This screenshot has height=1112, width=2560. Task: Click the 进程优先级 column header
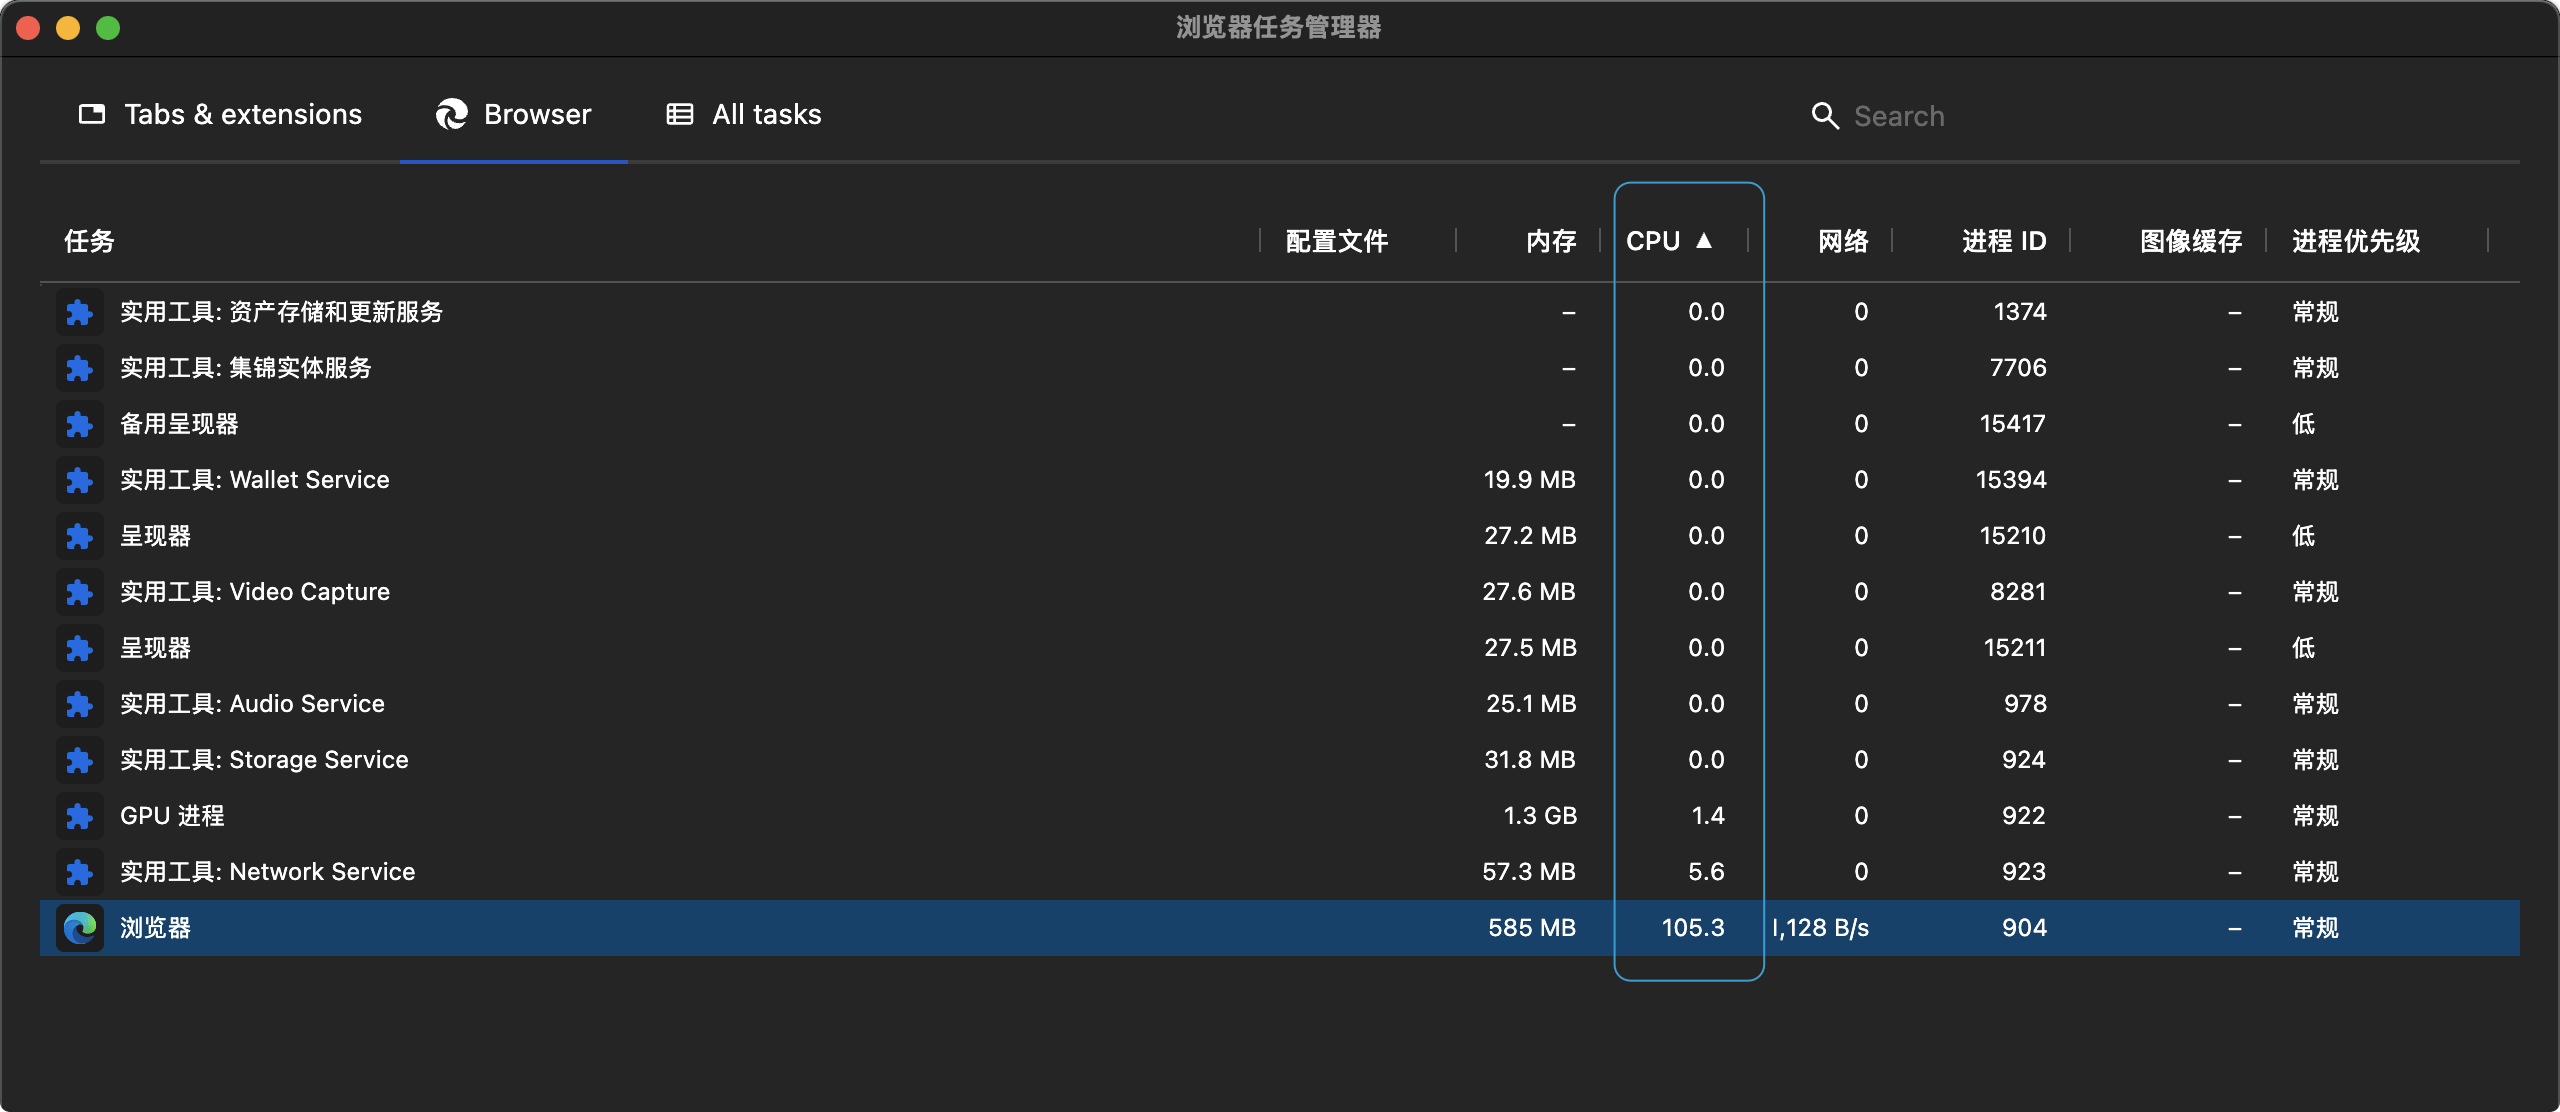coord(2355,241)
